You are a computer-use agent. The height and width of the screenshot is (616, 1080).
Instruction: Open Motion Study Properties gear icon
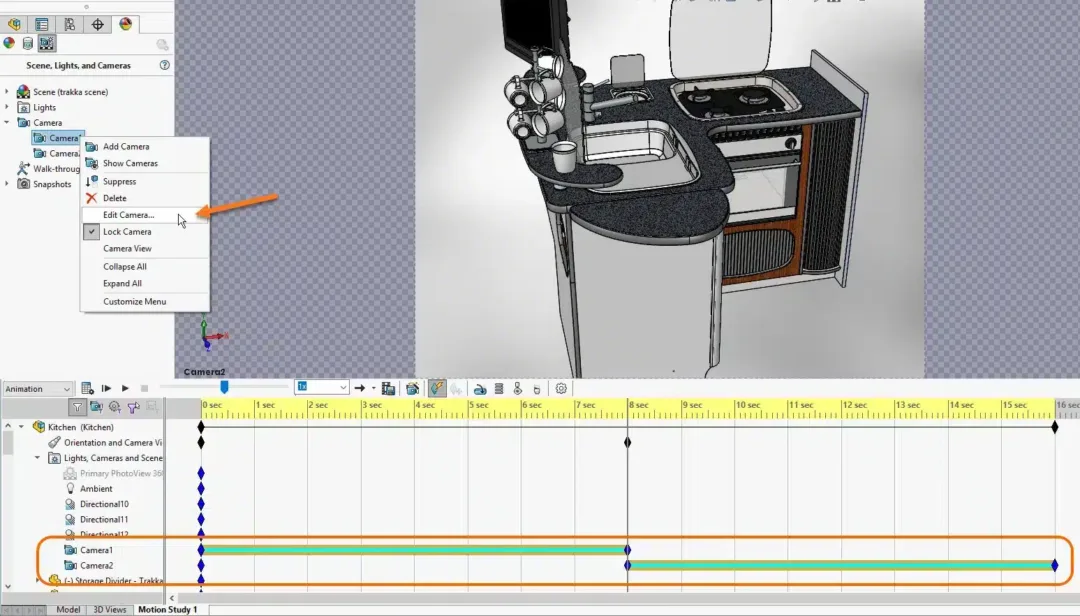[x=561, y=389]
